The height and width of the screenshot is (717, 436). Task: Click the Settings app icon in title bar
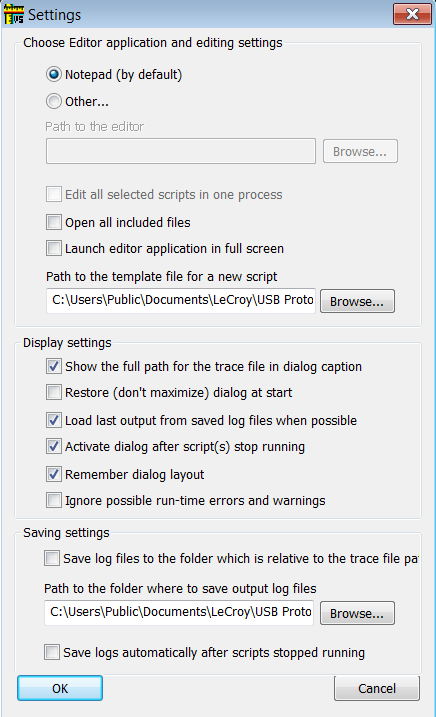pos(14,15)
